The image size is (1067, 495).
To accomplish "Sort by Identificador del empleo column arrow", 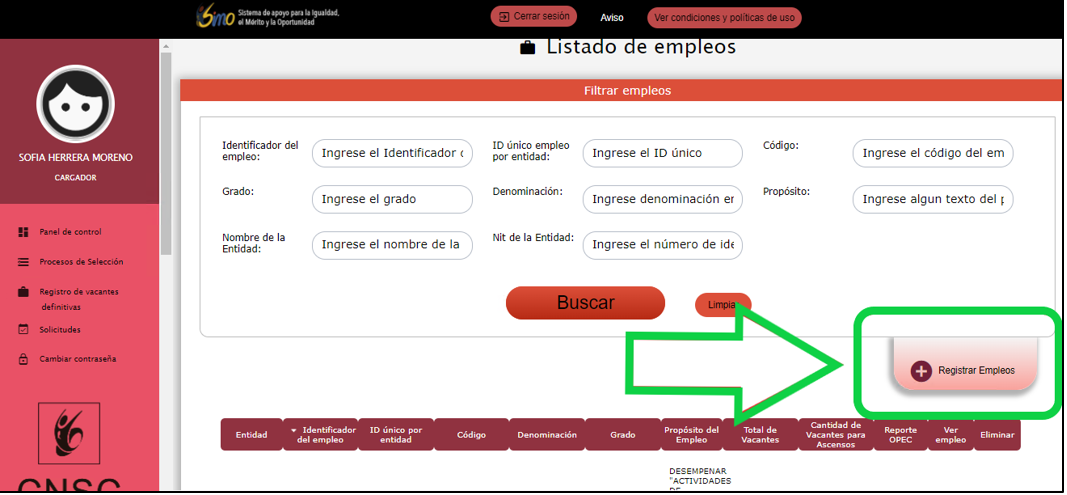I will [293, 430].
